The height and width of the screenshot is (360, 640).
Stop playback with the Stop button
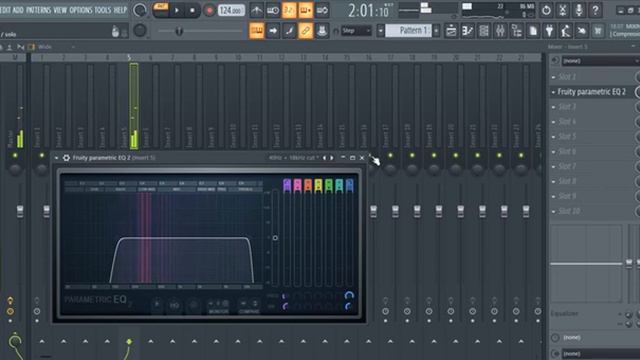192,10
